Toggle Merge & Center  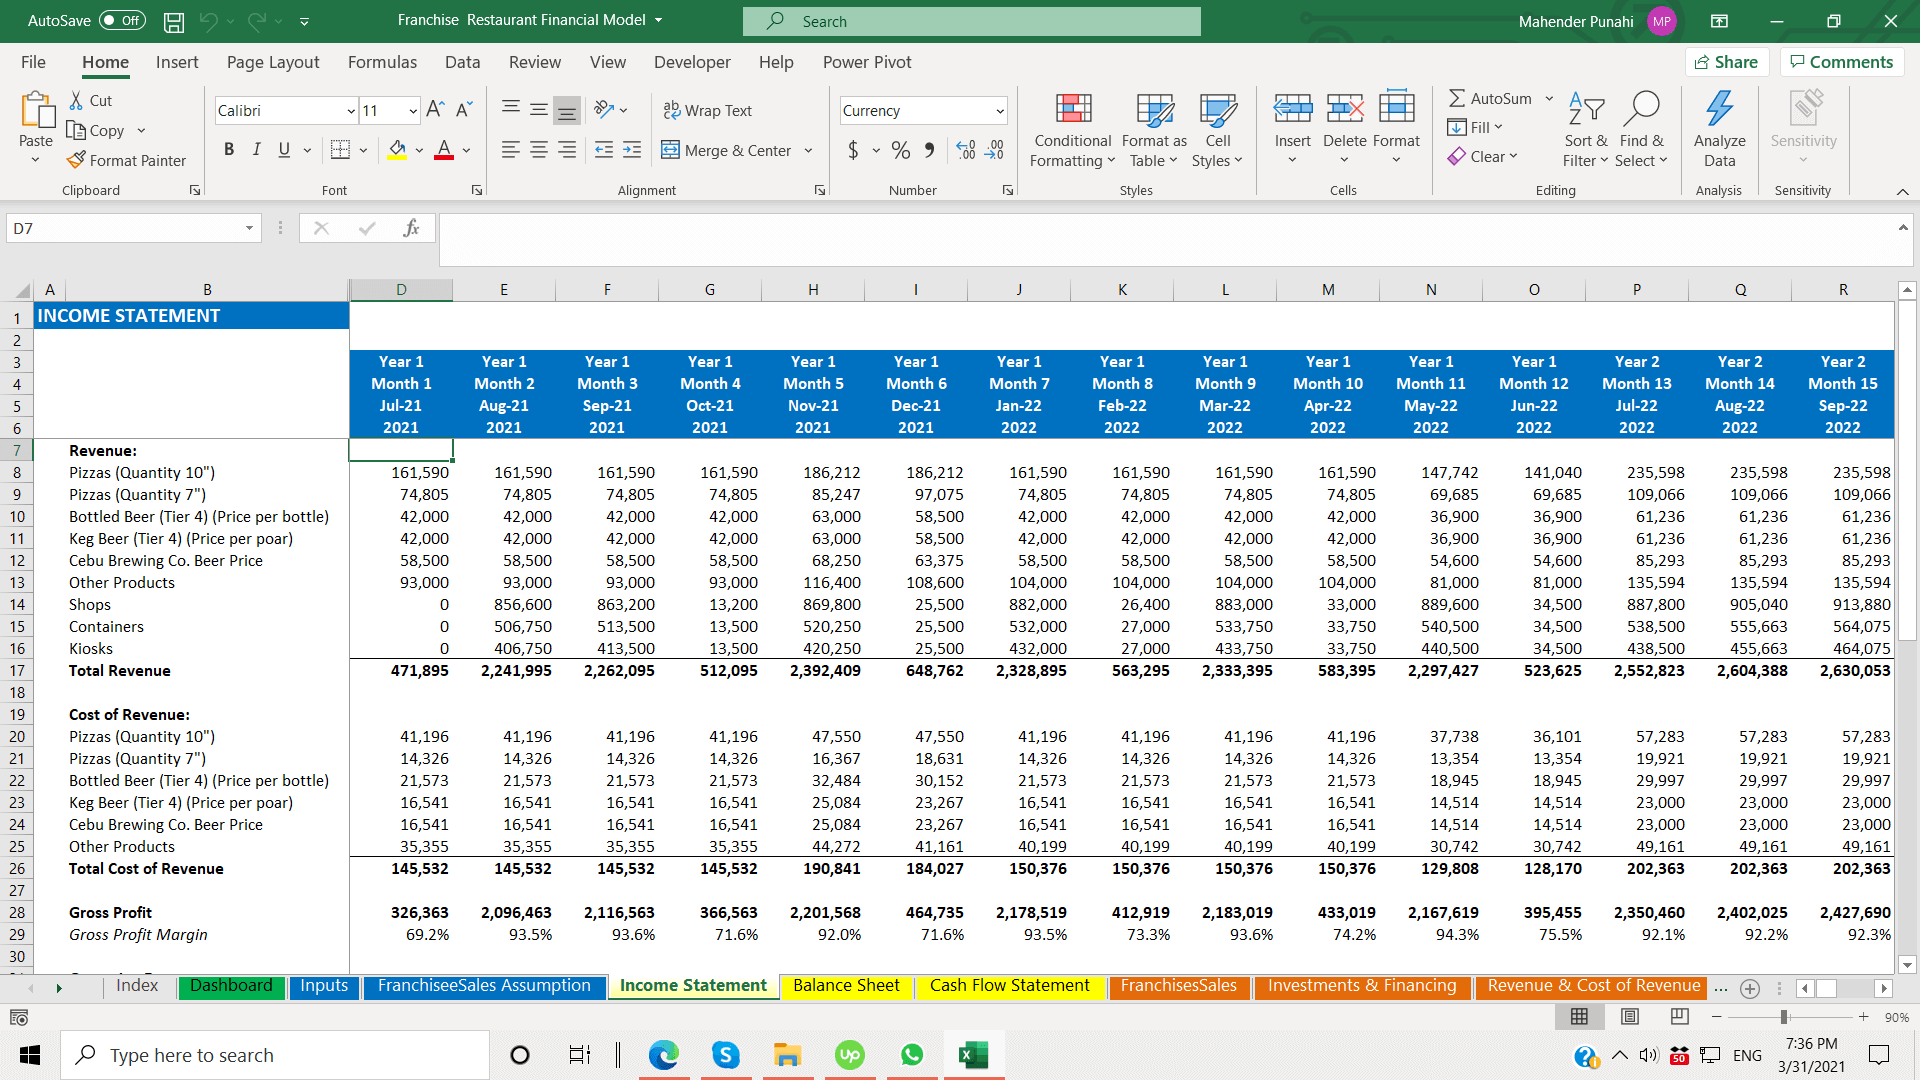(727, 150)
